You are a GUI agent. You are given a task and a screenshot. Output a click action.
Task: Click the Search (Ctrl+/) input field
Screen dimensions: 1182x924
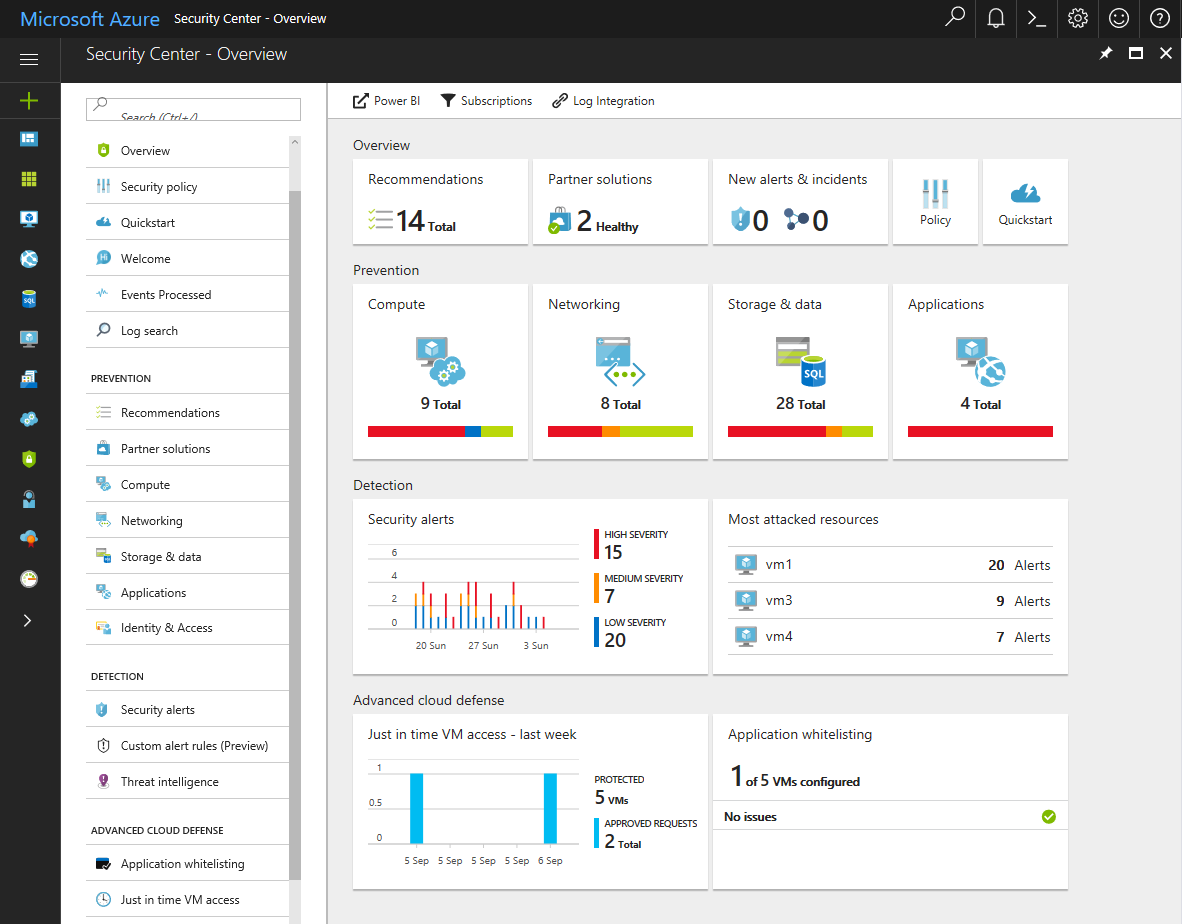[x=193, y=109]
